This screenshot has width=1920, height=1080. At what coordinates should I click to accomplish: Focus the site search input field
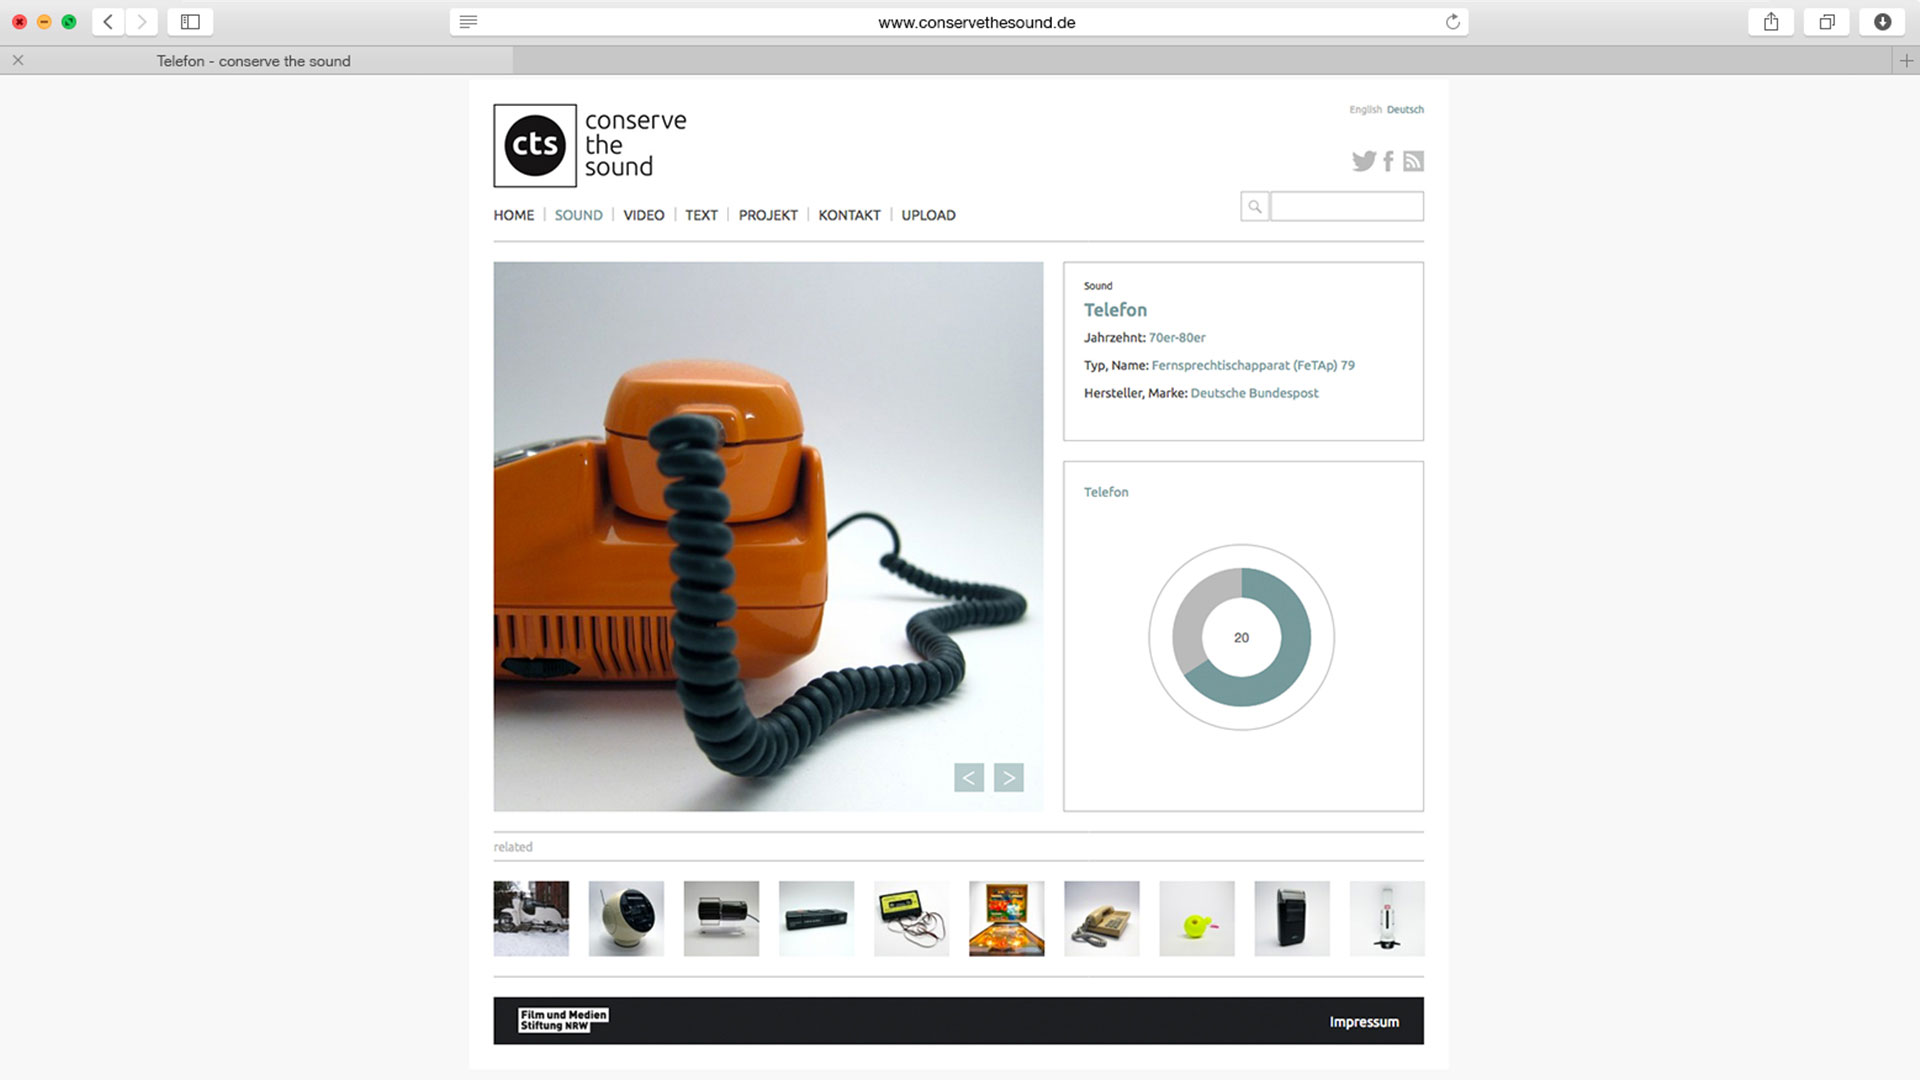[x=1347, y=207]
